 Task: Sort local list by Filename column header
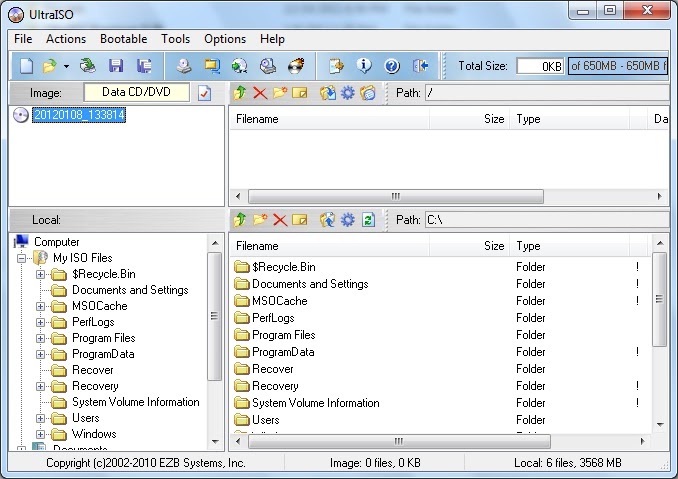pyautogui.click(x=329, y=246)
